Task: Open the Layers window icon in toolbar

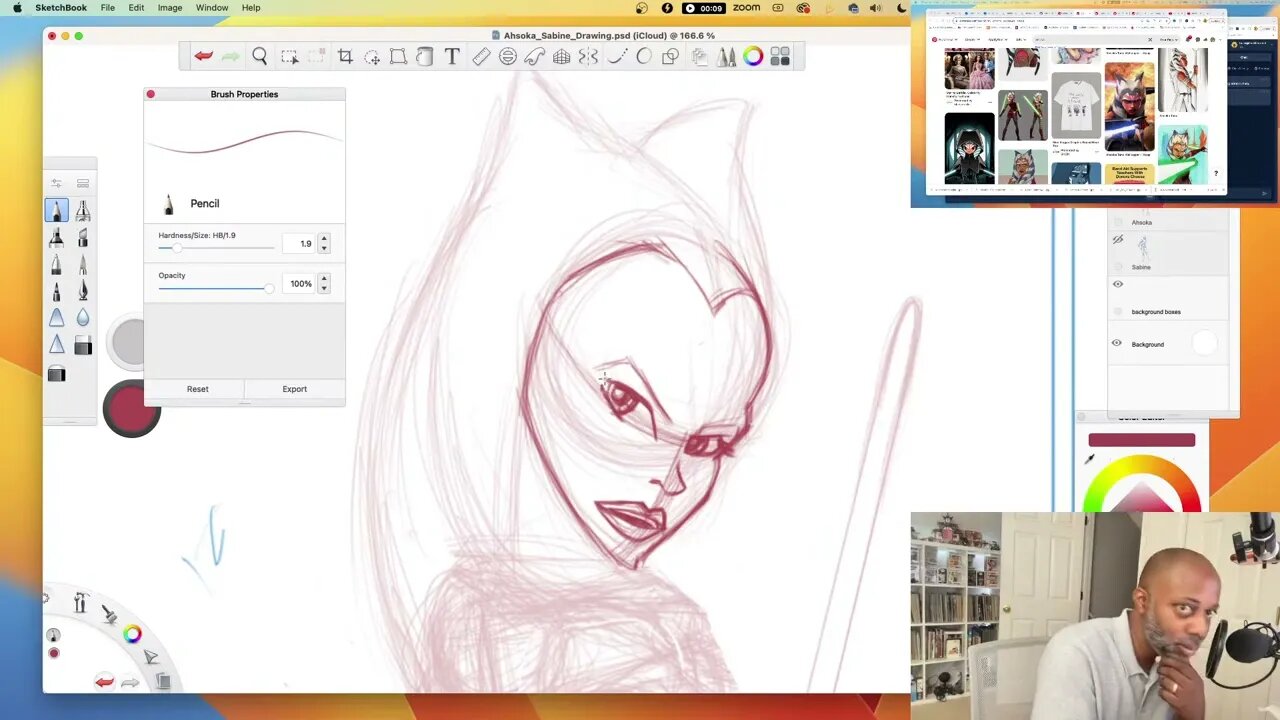Action: [x=699, y=57]
